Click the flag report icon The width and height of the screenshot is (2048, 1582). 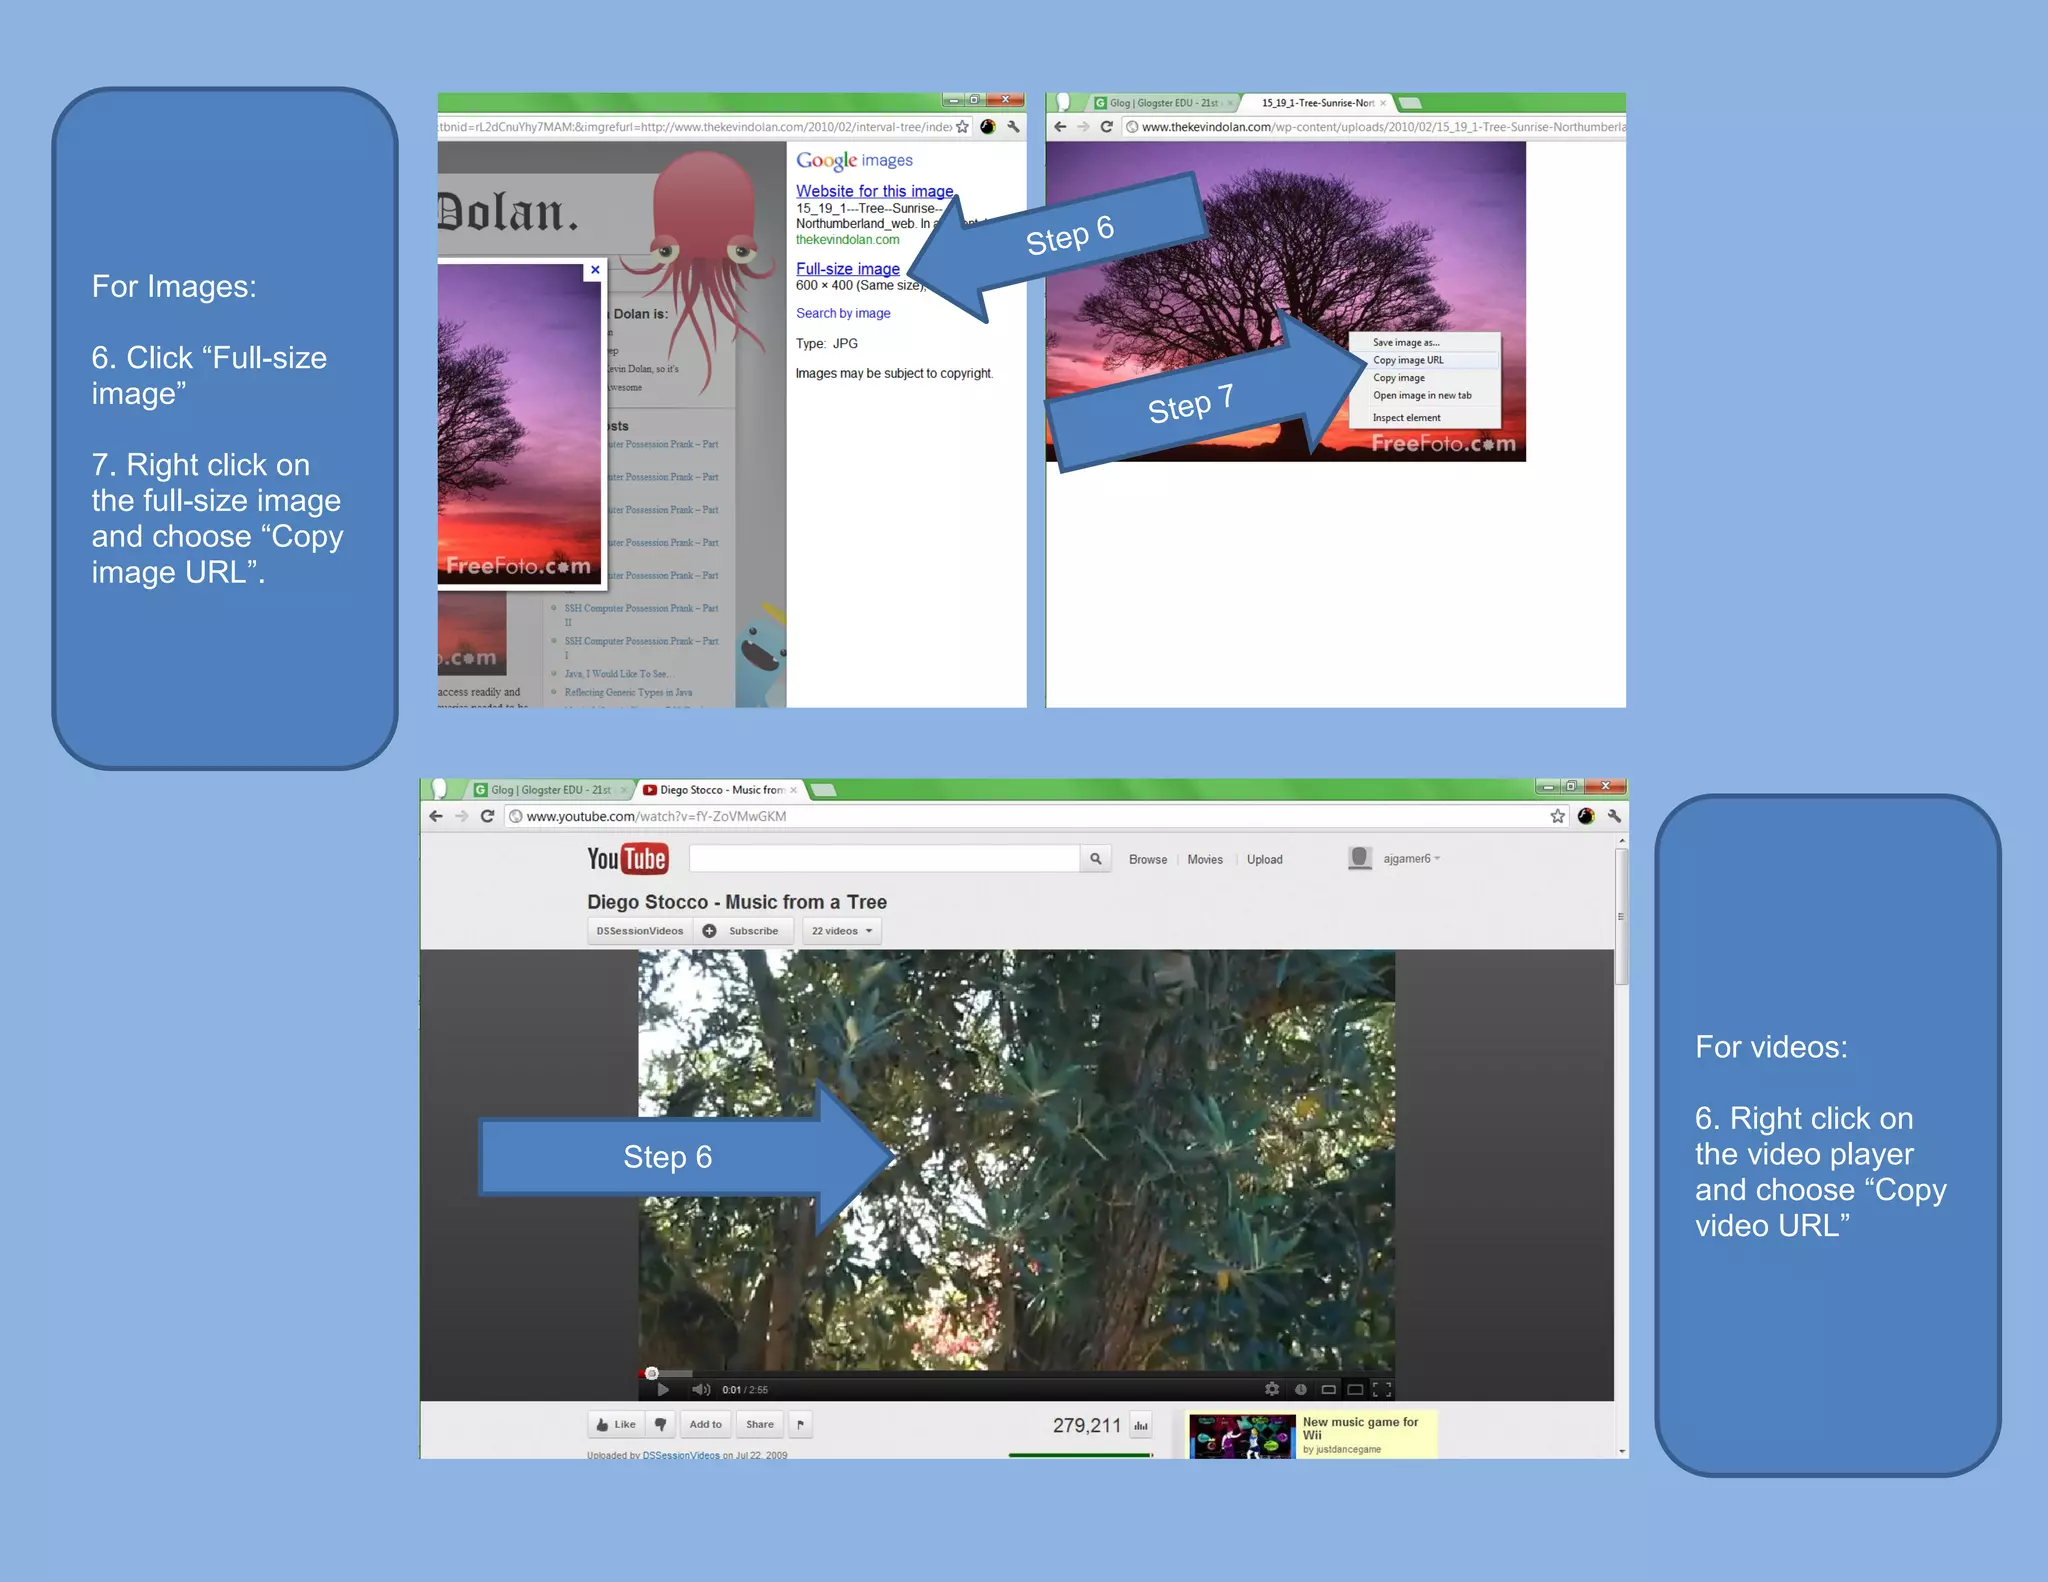(x=800, y=1424)
